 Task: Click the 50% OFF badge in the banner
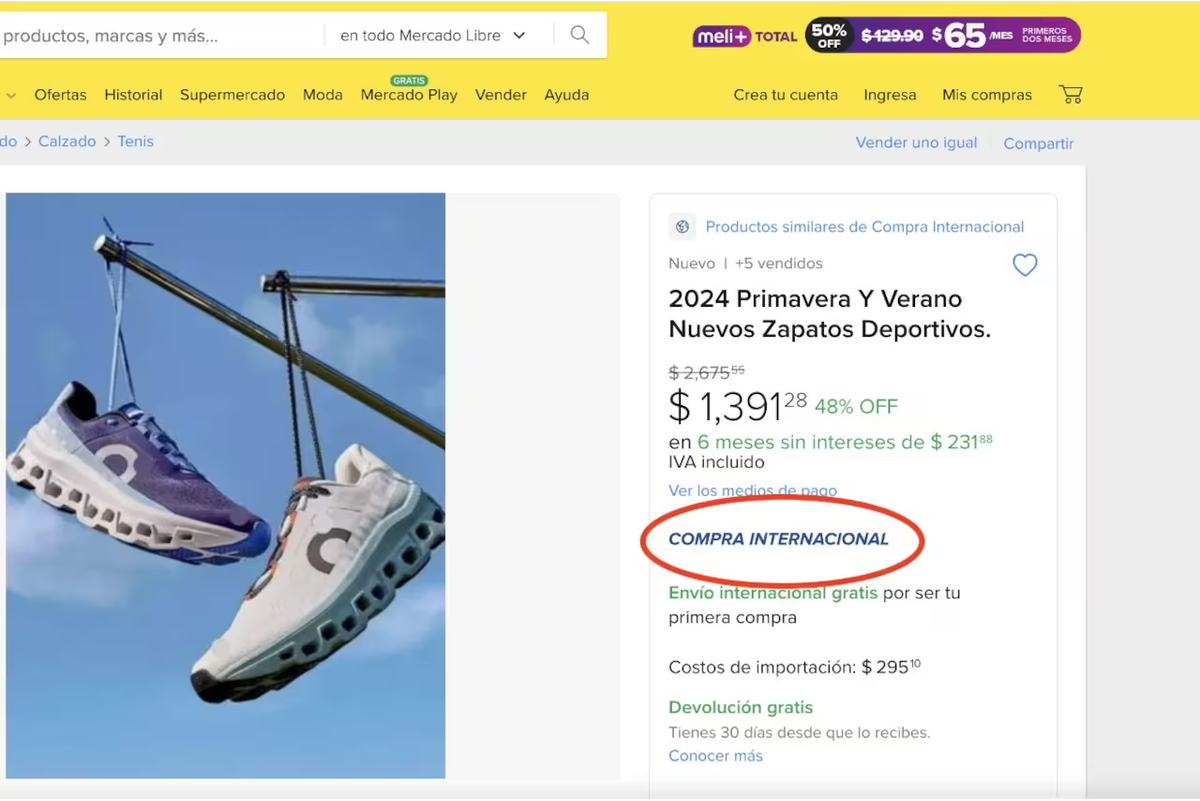point(828,35)
